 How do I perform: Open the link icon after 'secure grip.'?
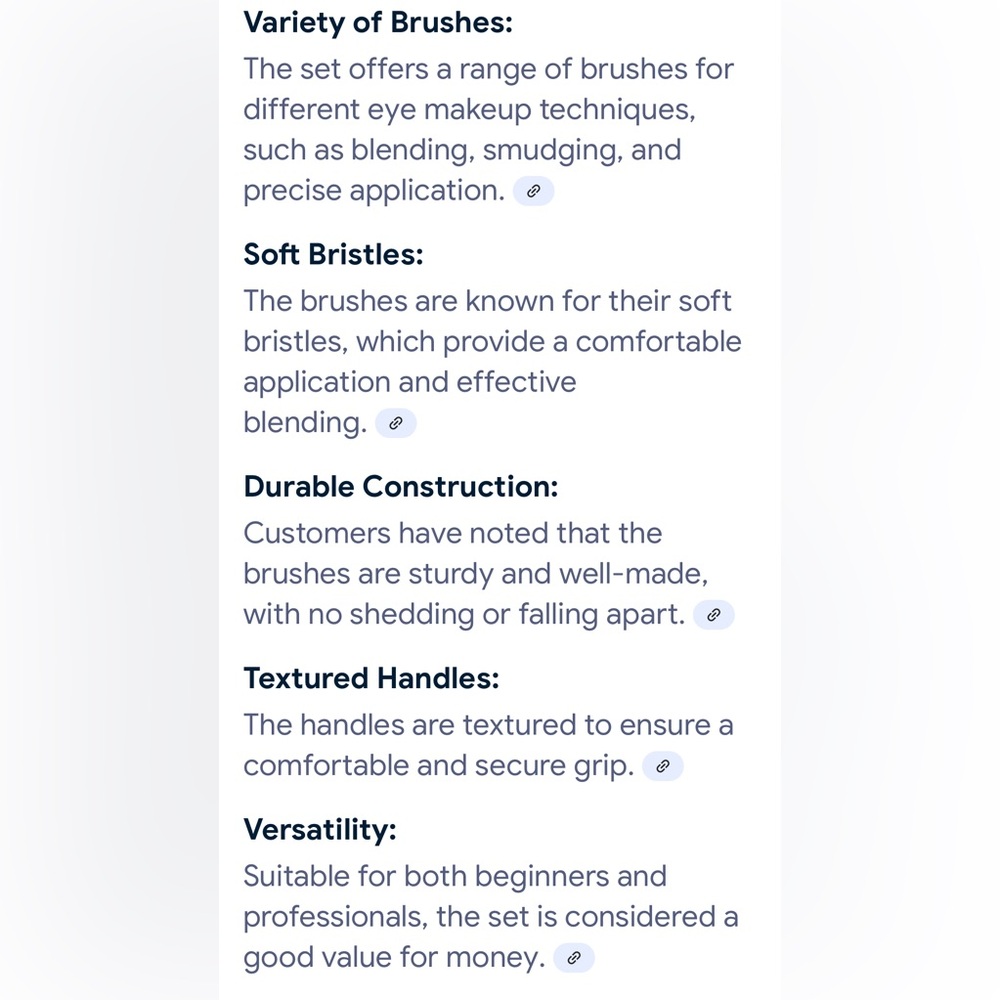click(x=663, y=766)
